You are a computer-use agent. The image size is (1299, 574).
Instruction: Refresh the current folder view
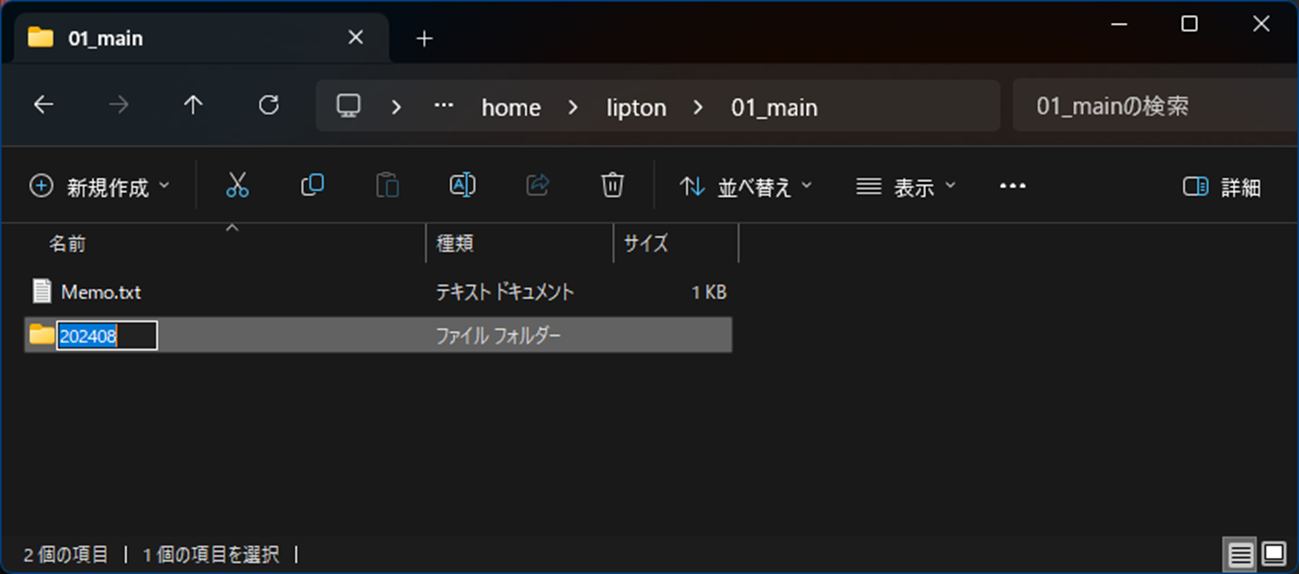point(268,105)
